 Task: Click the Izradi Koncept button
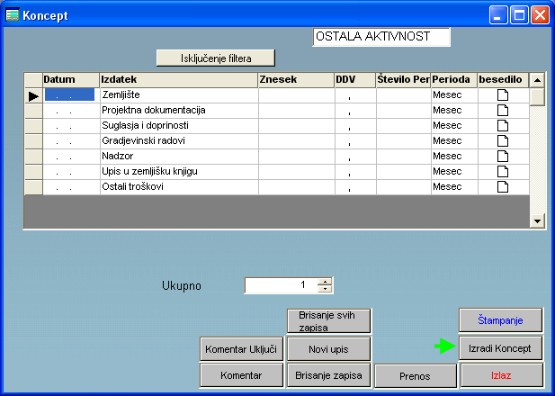(x=500, y=348)
